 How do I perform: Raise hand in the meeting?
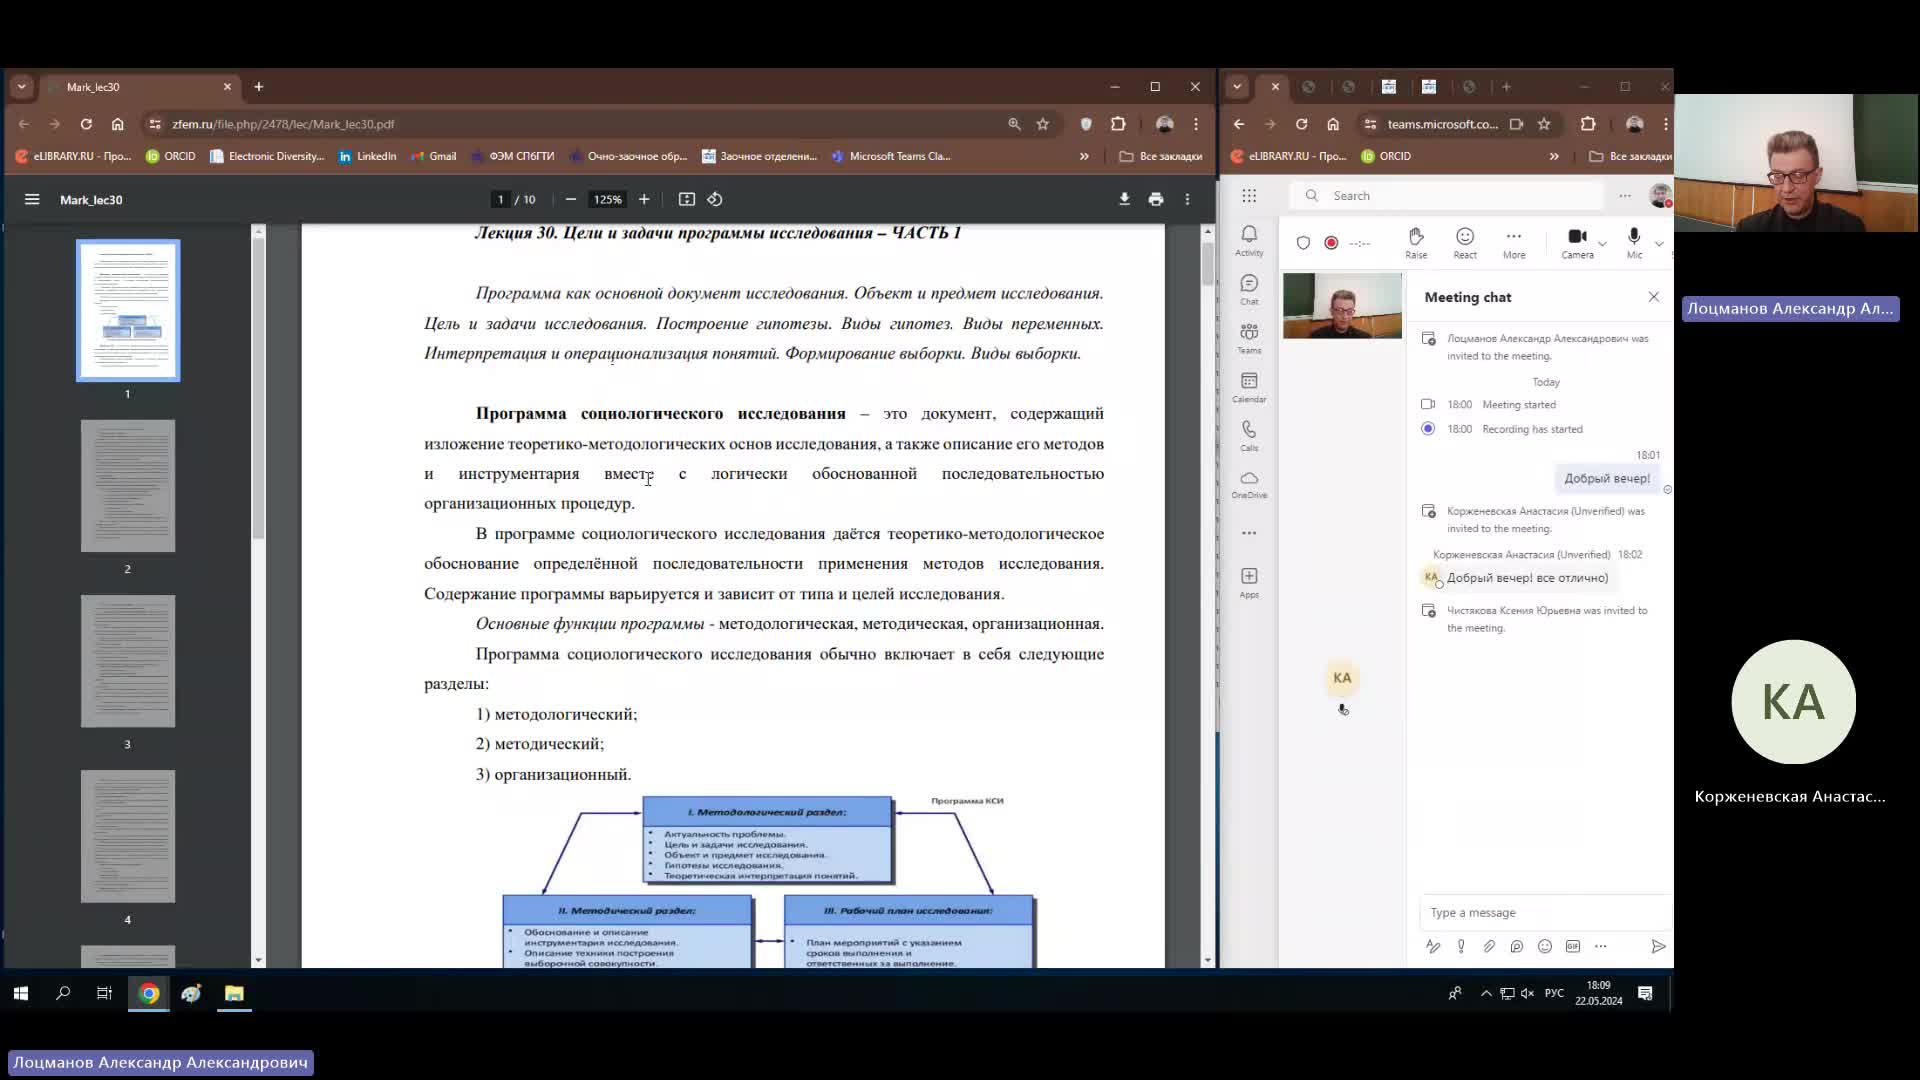1416,242
